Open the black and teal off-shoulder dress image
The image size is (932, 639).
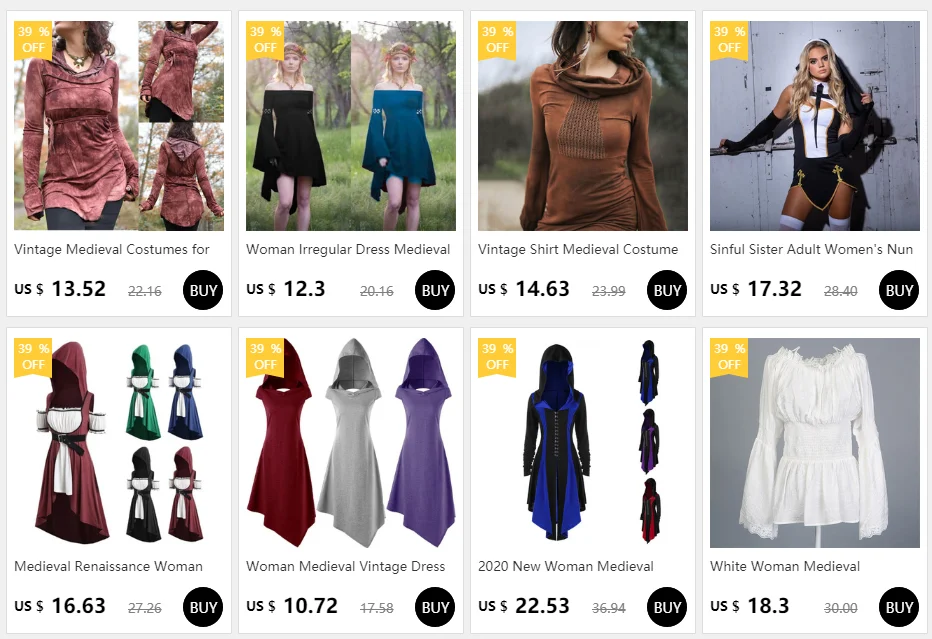point(351,126)
